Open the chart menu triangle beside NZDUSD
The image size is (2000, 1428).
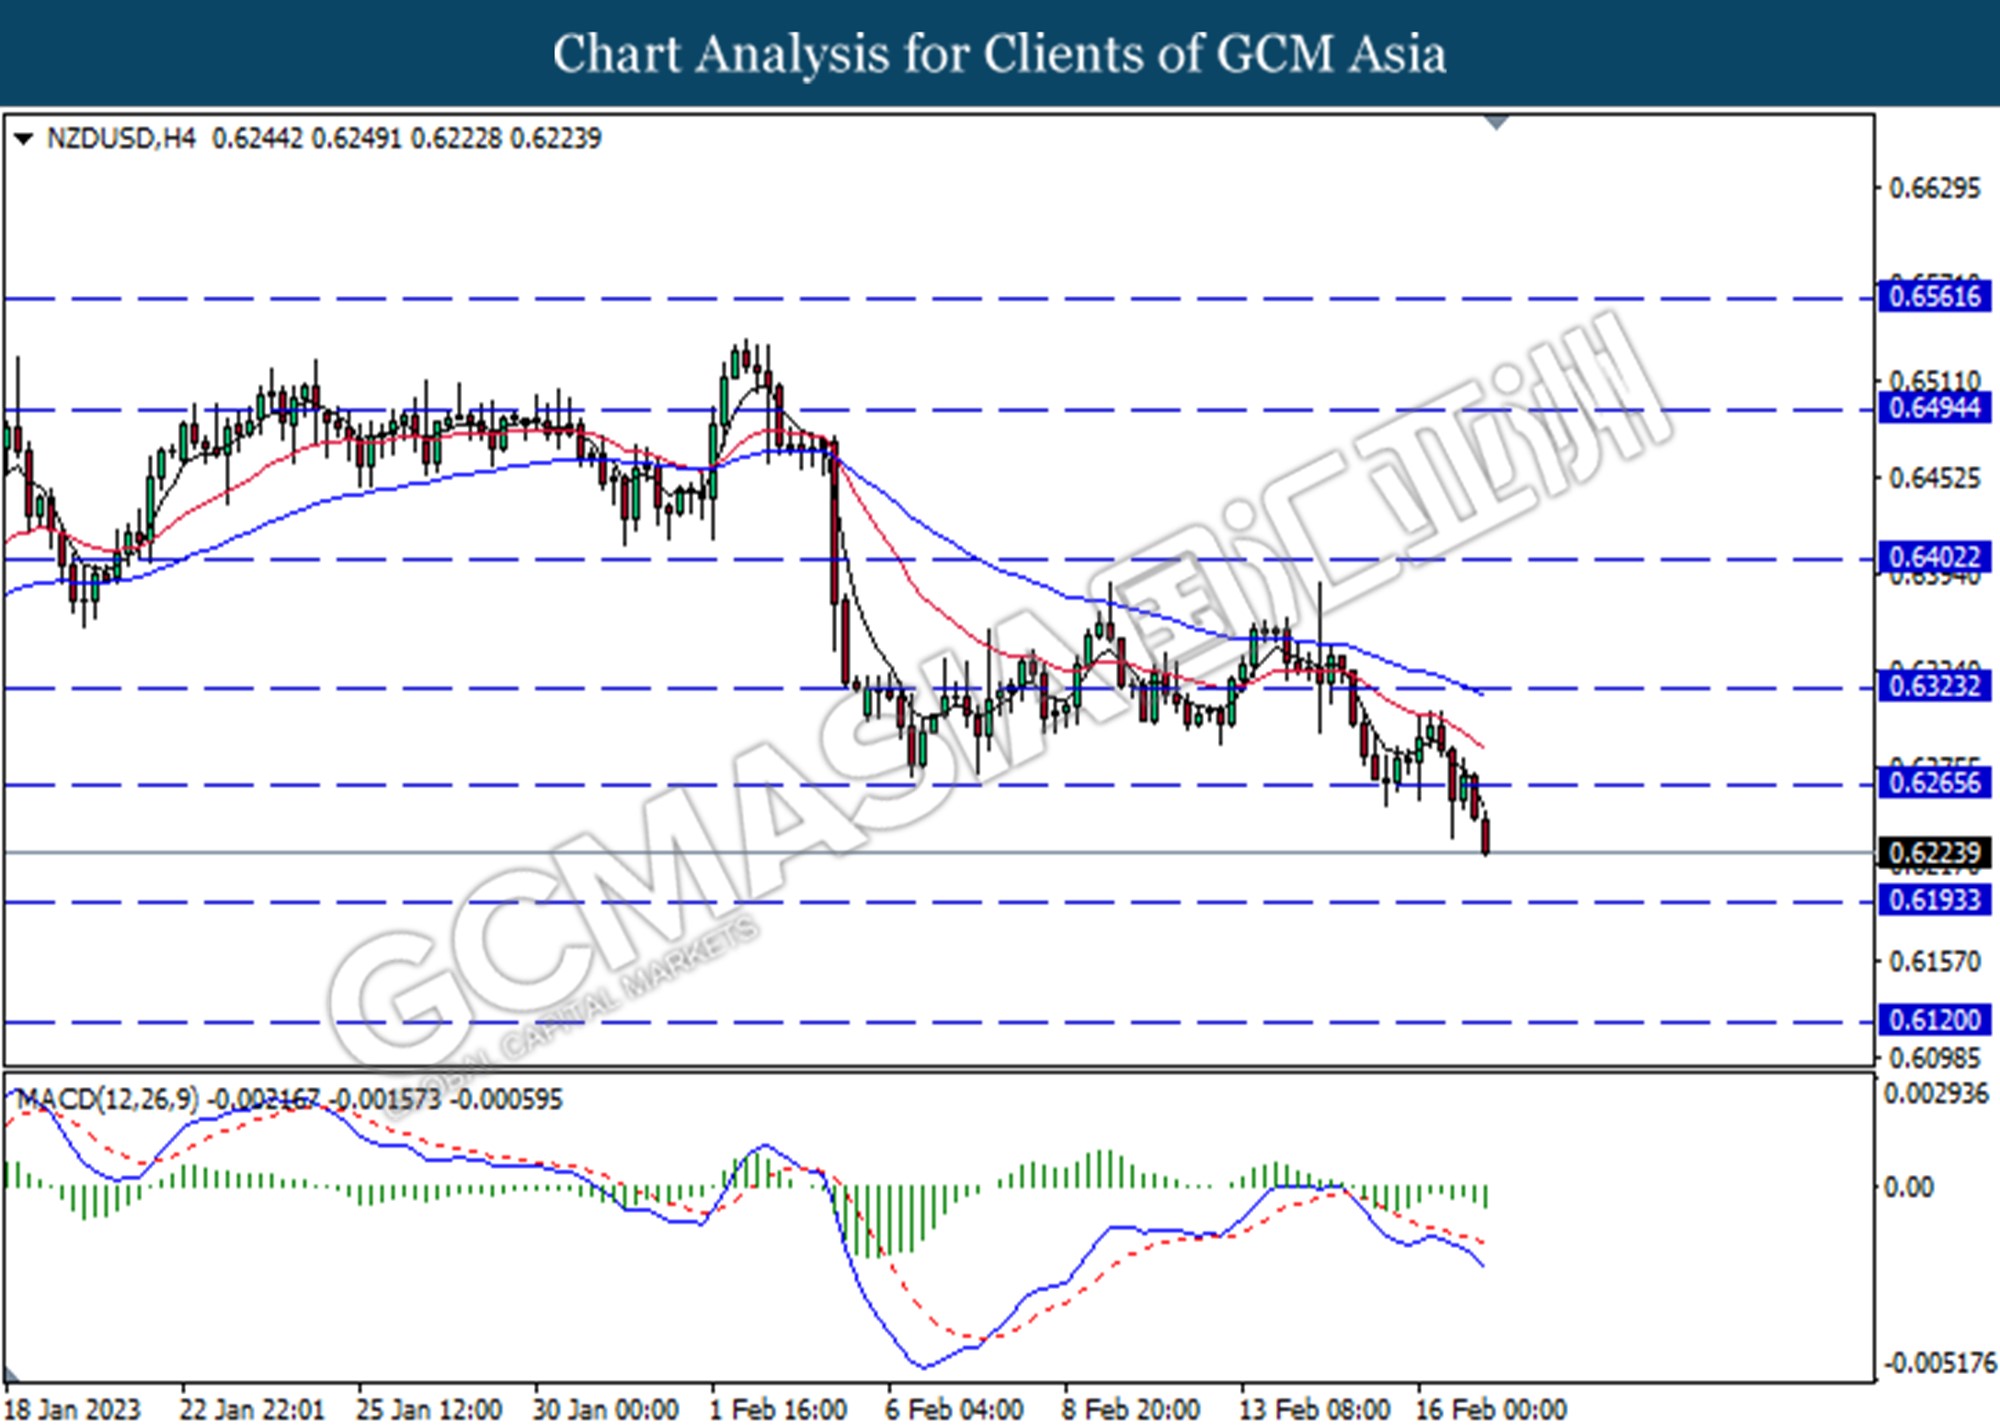(x=23, y=139)
